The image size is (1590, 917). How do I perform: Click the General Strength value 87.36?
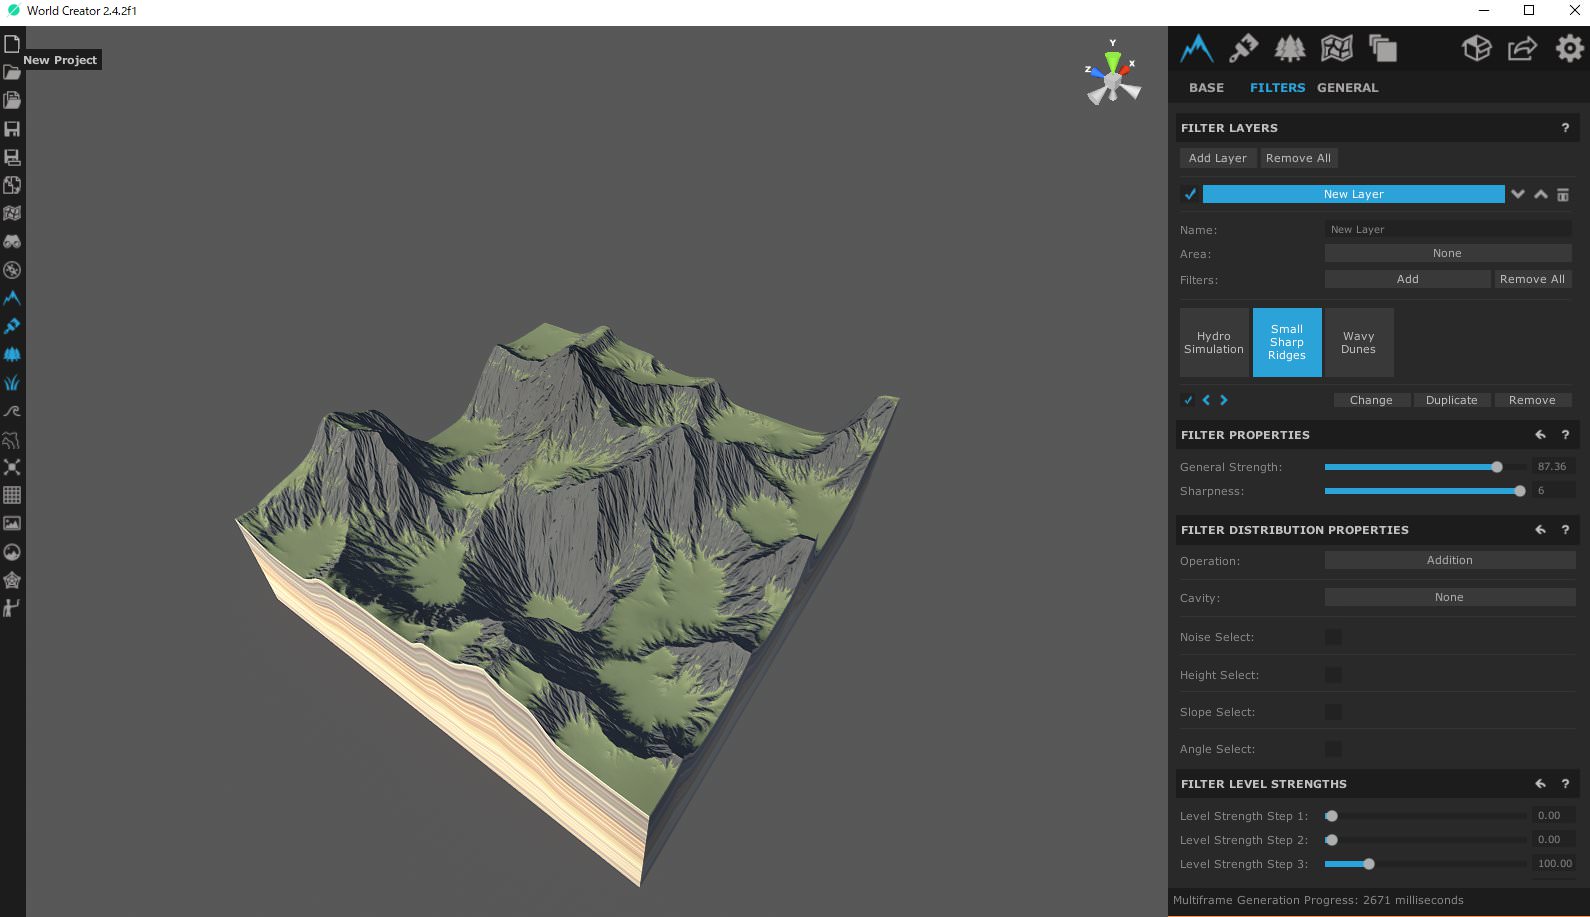tap(1552, 466)
